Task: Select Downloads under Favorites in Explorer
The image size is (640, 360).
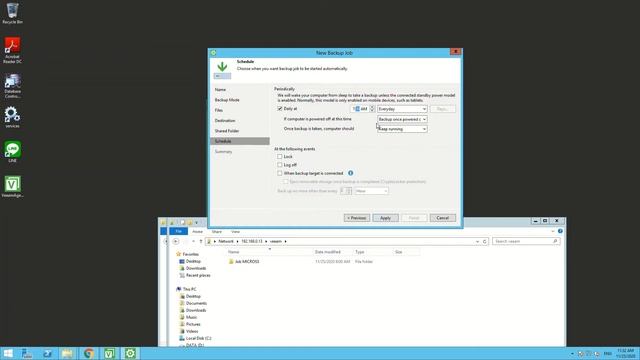Action: [x=196, y=268]
